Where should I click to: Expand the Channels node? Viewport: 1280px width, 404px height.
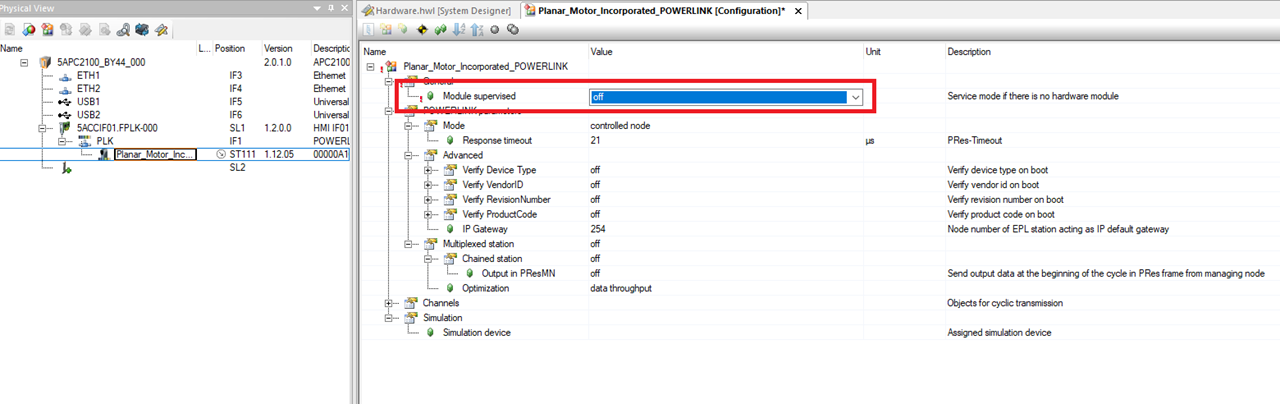[389, 303]
